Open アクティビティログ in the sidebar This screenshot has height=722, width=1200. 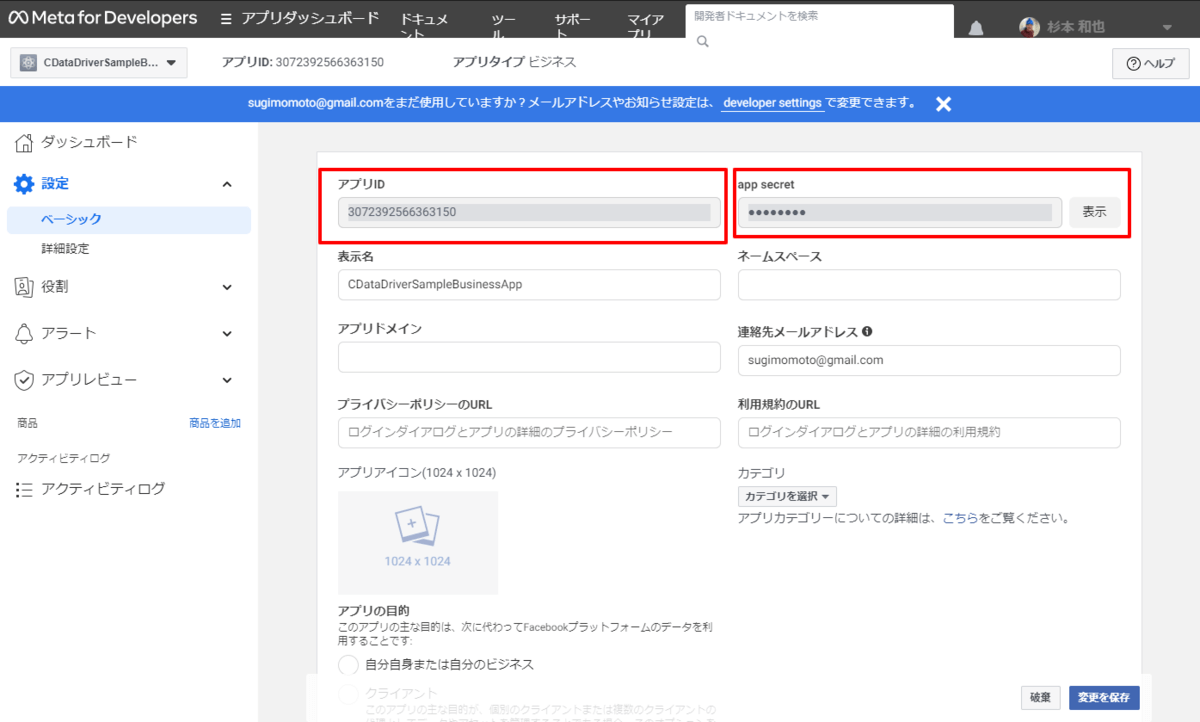(103, 490)
